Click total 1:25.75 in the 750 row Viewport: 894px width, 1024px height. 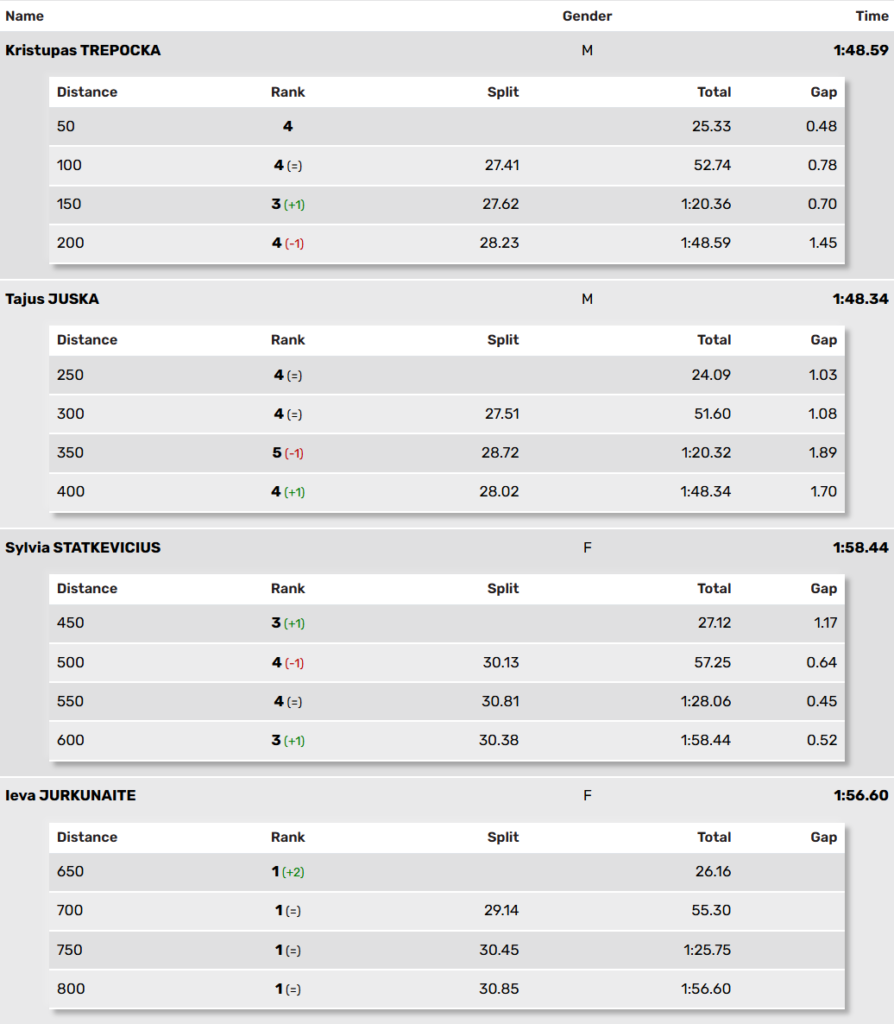point(707,950)
